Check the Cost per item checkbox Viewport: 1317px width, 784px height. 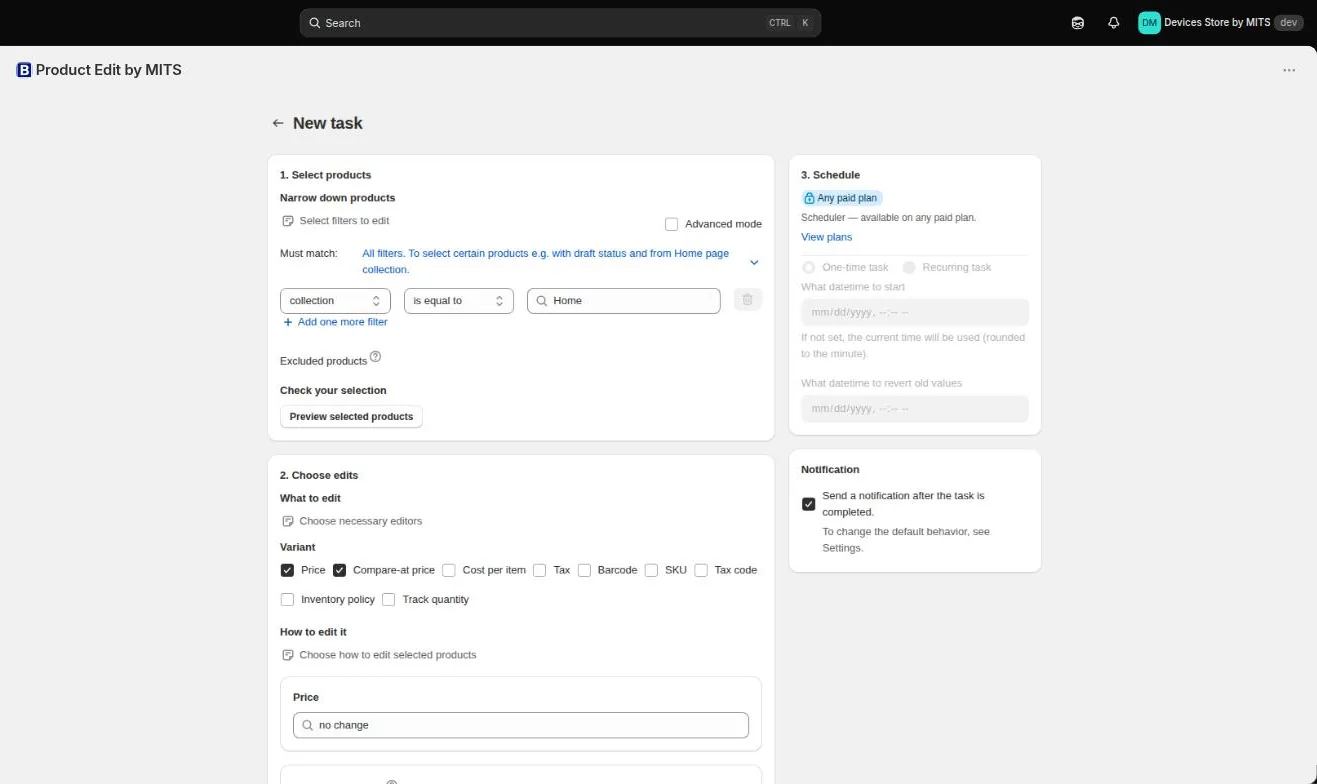click(x=449, y=570)
